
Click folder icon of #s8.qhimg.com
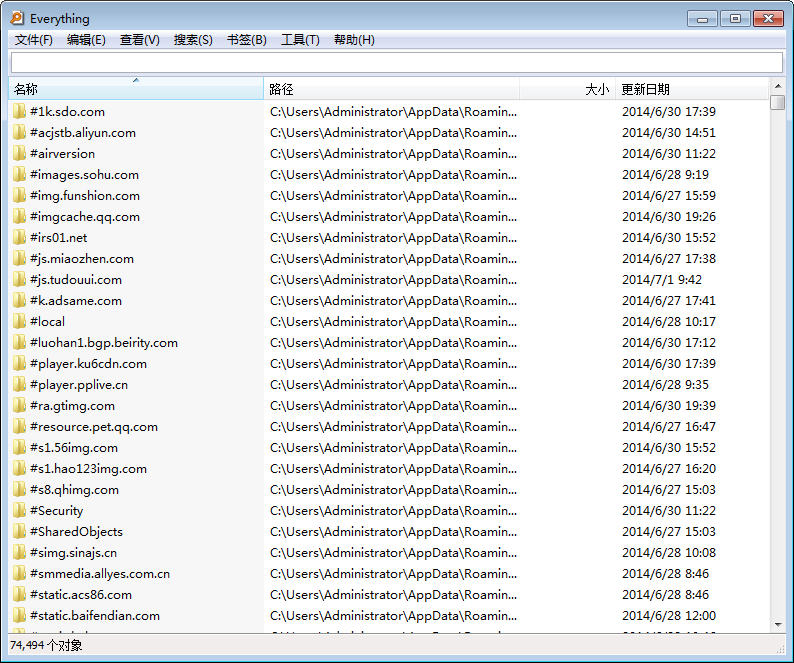pyautogui.click(x=19, y=490)
